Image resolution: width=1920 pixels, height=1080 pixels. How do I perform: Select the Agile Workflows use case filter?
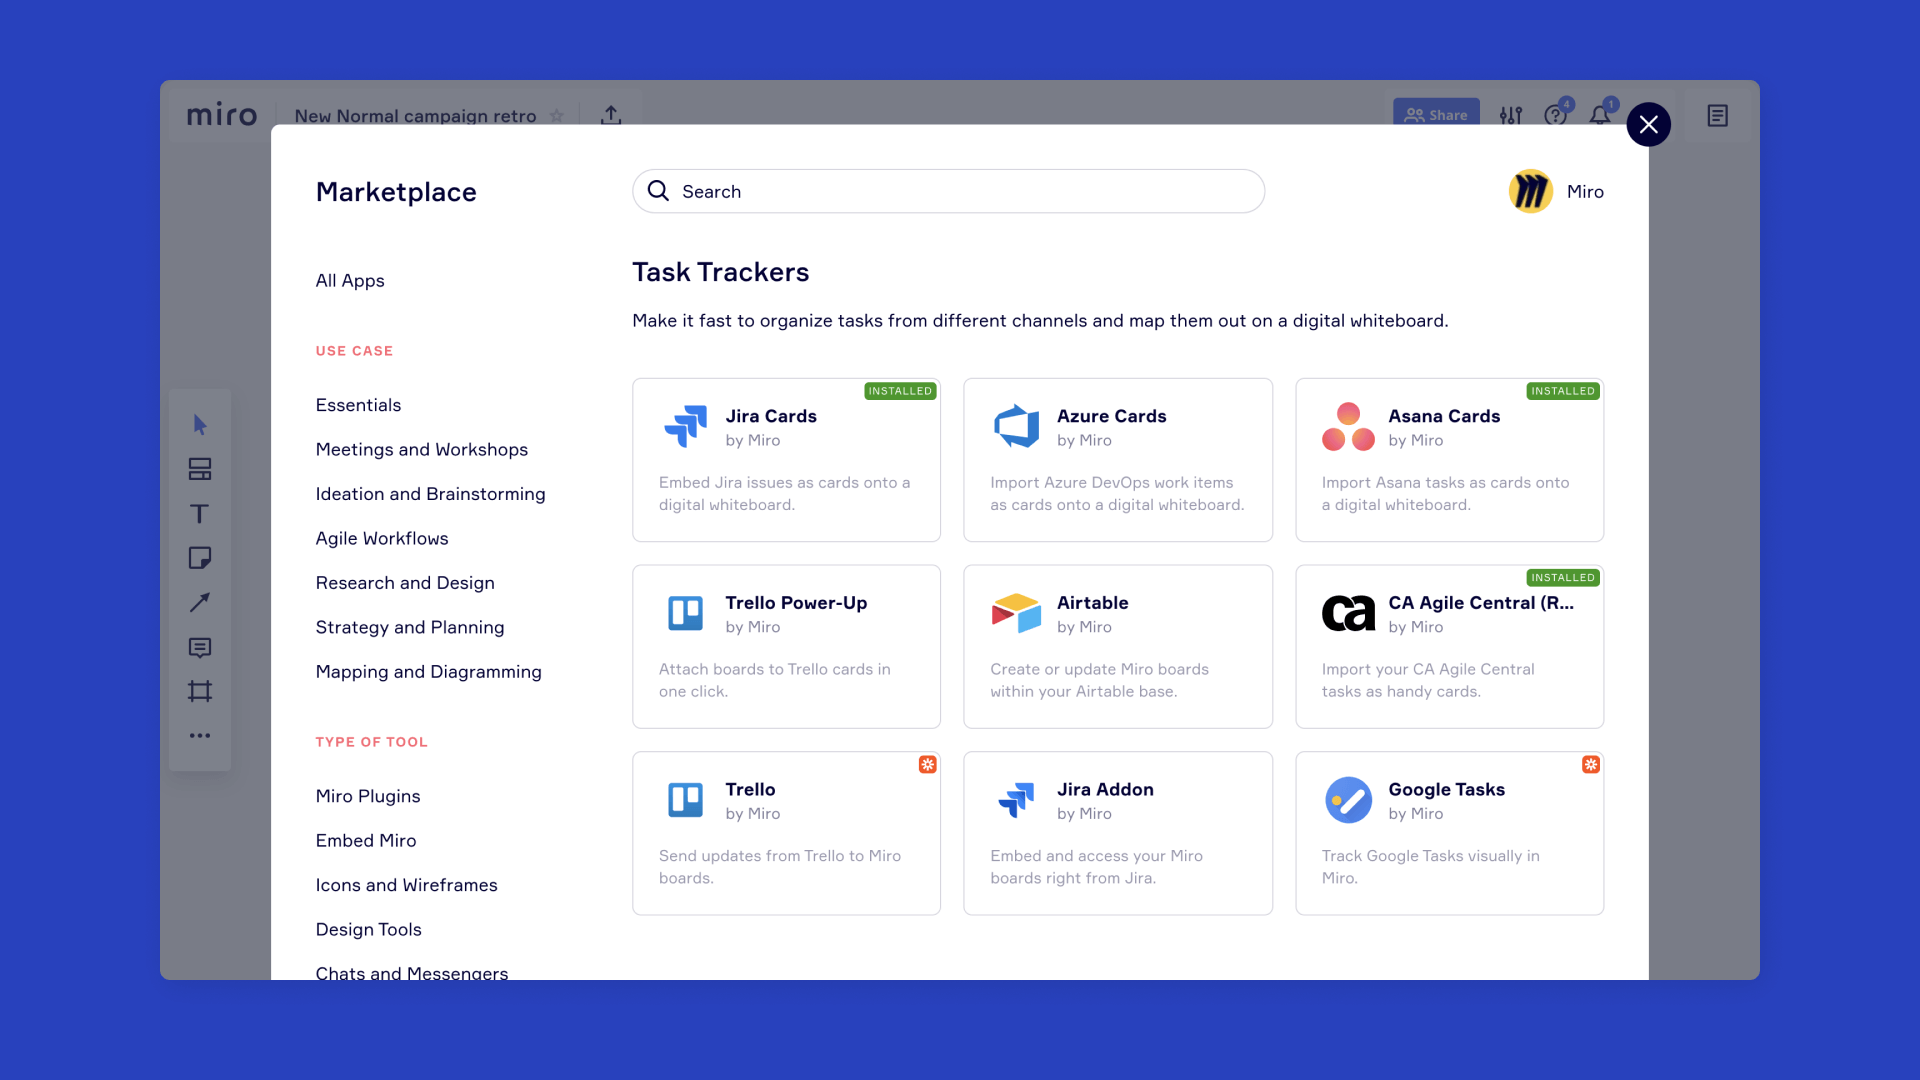click(x=381, y=538)
